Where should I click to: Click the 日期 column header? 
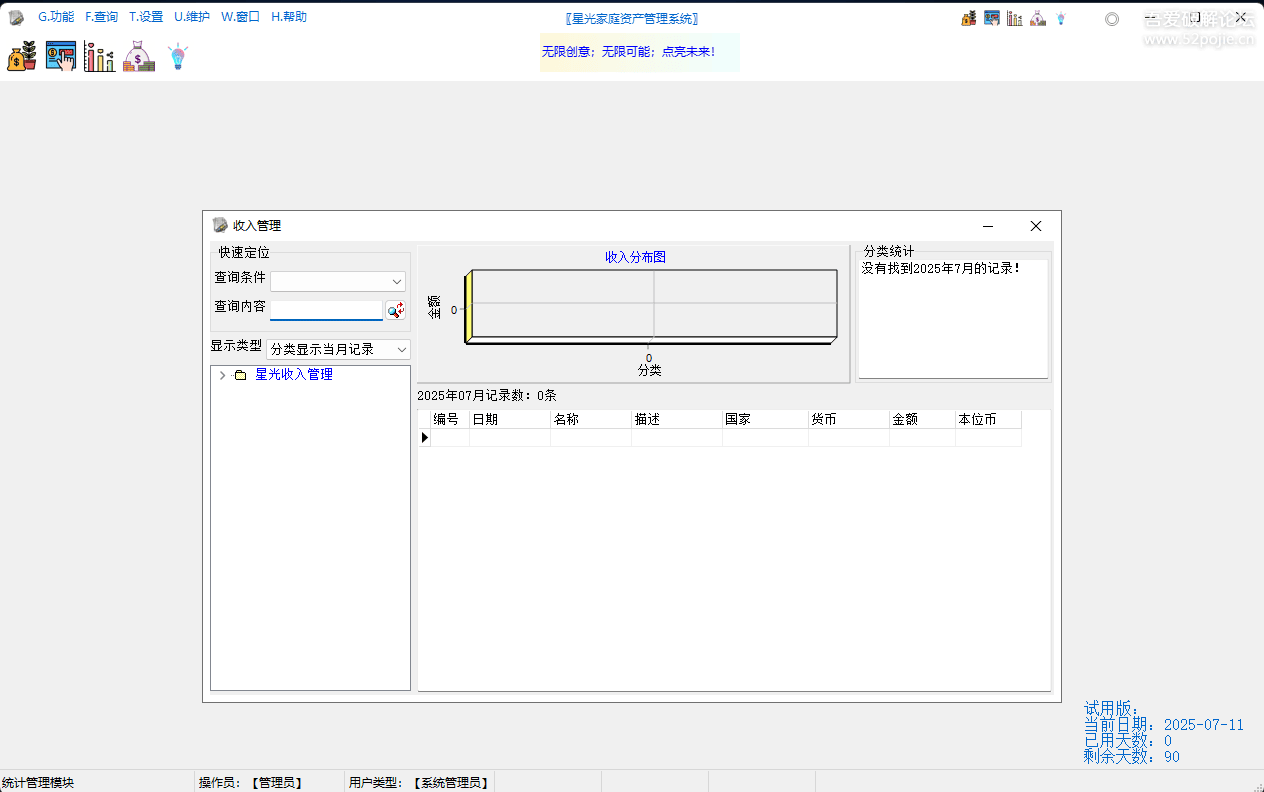pos(510,419)
